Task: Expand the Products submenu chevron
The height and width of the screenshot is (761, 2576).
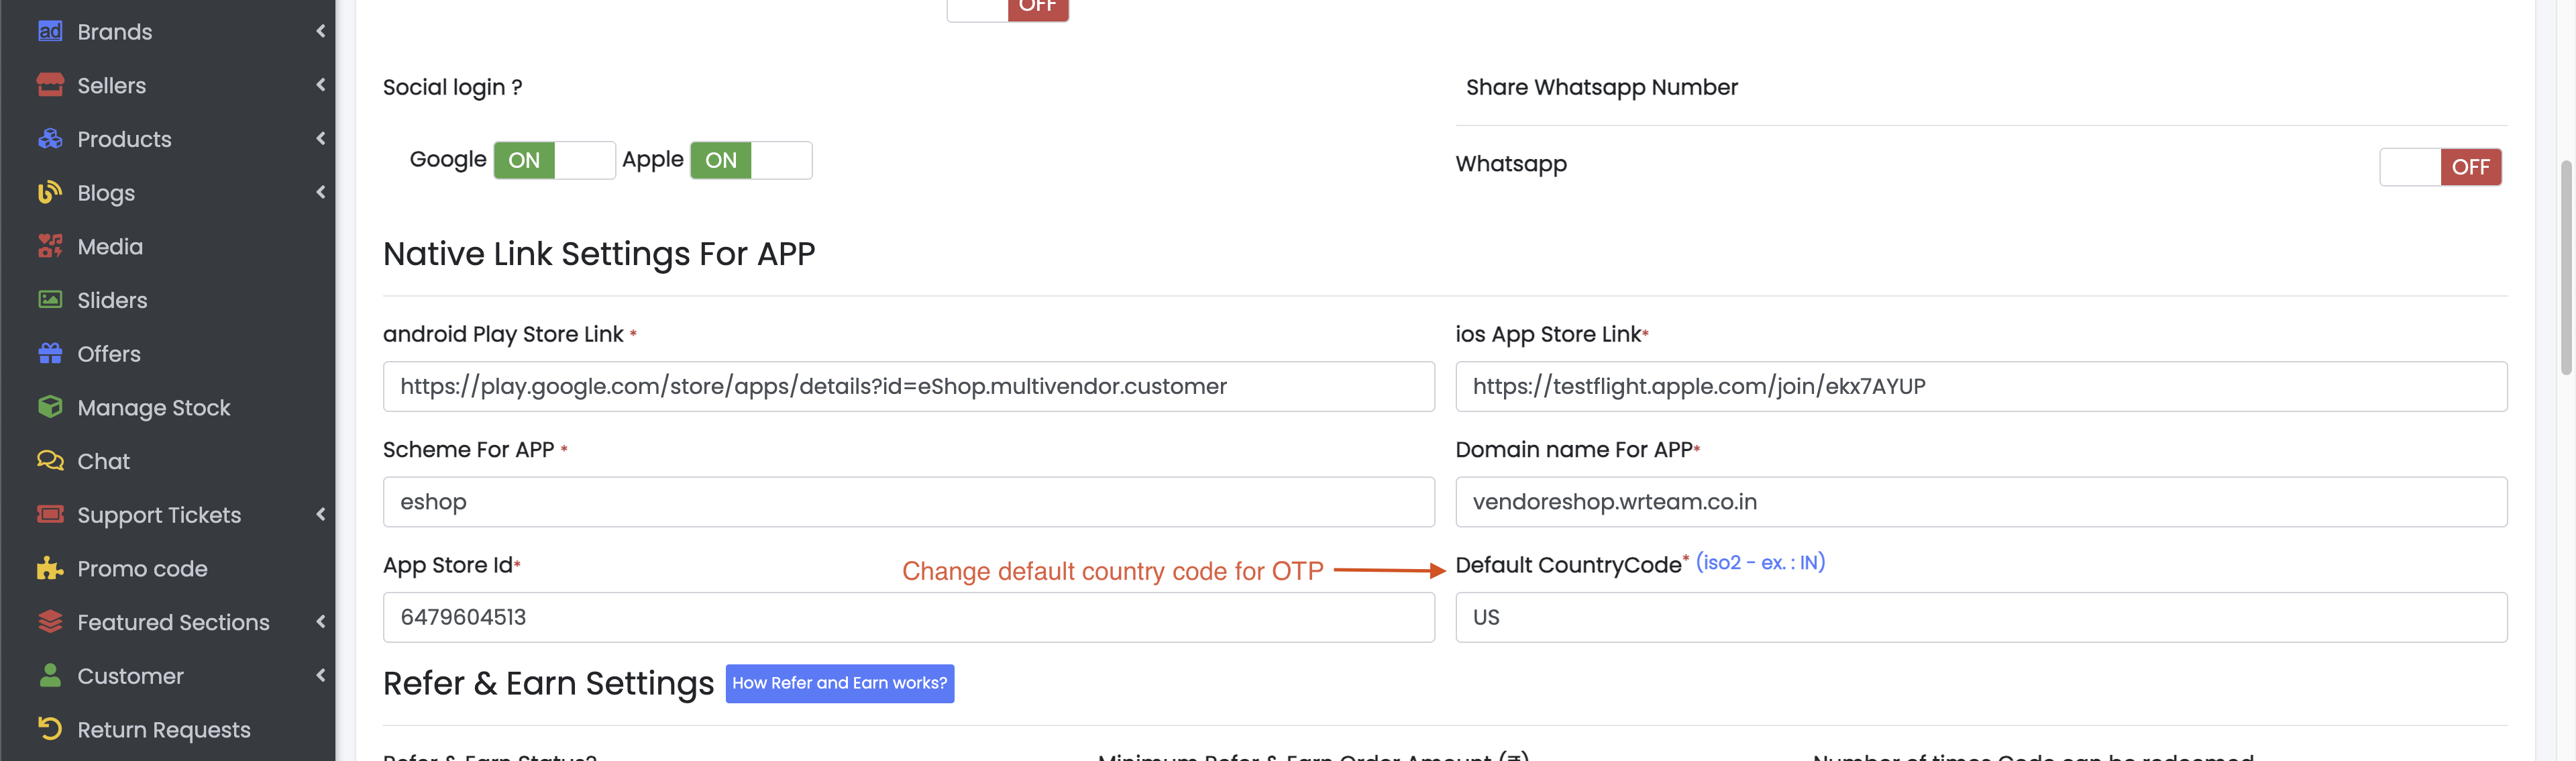Action: tap(321, 139)
